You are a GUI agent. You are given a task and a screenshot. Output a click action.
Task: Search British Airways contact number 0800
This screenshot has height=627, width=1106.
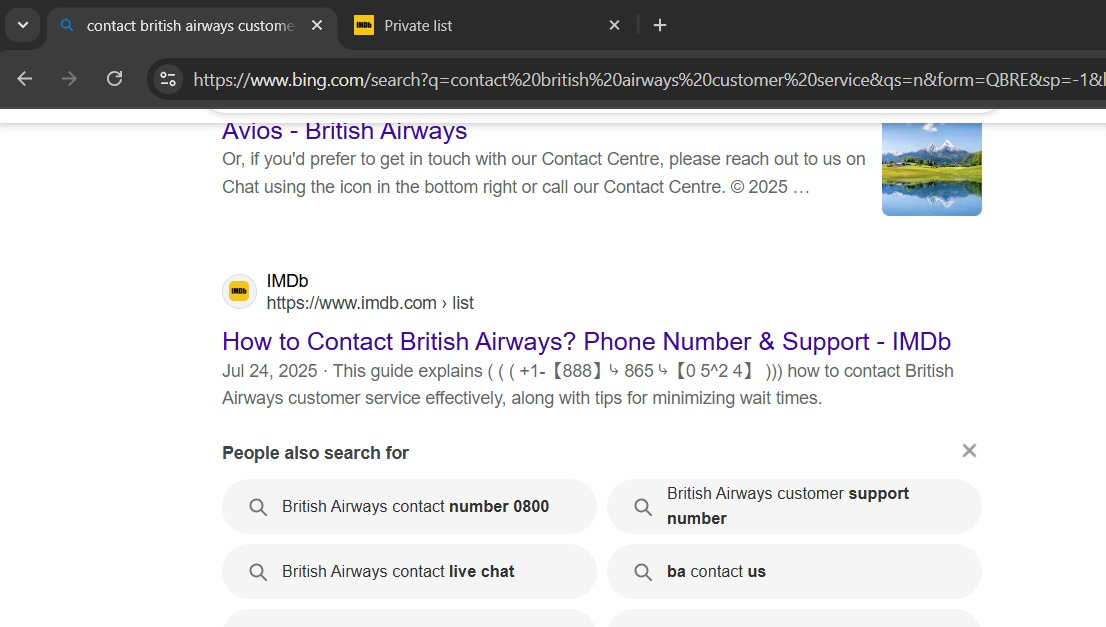tap(409, 506)
